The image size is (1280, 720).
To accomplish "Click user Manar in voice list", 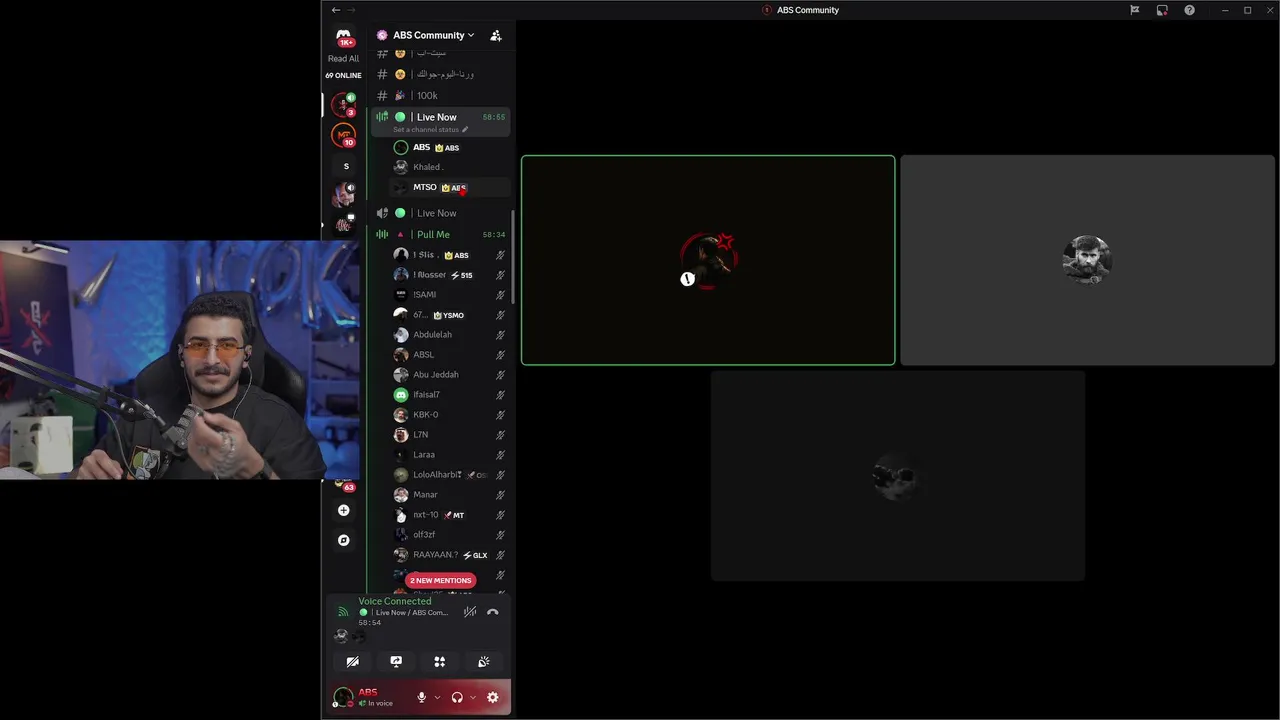I will (449, 495).
